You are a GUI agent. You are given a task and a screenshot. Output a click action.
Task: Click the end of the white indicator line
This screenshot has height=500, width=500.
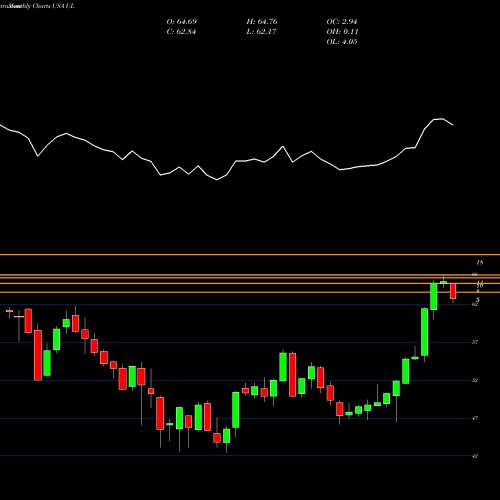(453, 125)
